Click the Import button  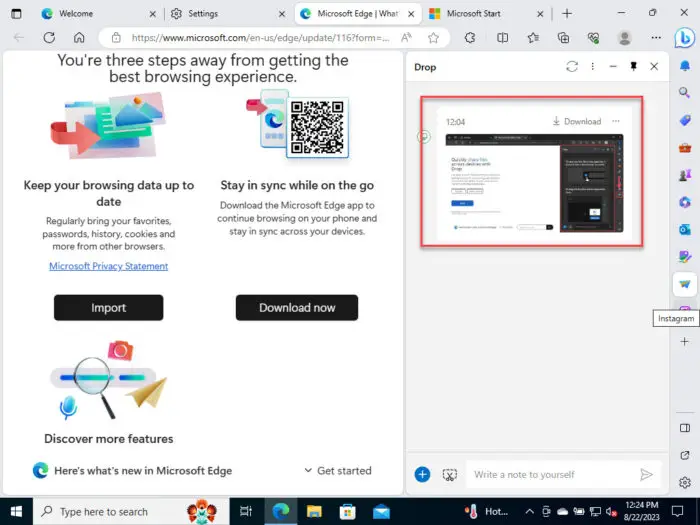108,308
